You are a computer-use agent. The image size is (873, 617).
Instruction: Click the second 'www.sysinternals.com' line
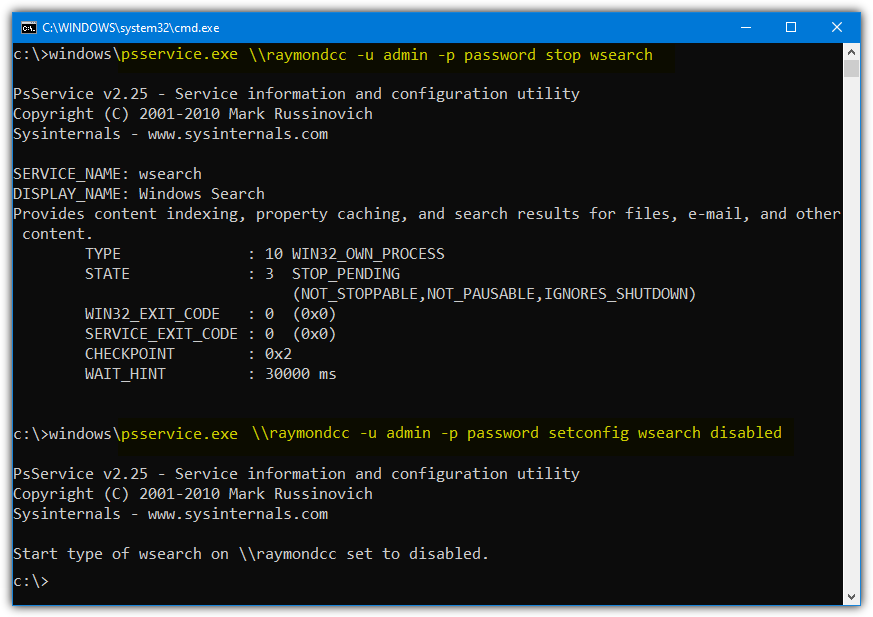[171, 513]
